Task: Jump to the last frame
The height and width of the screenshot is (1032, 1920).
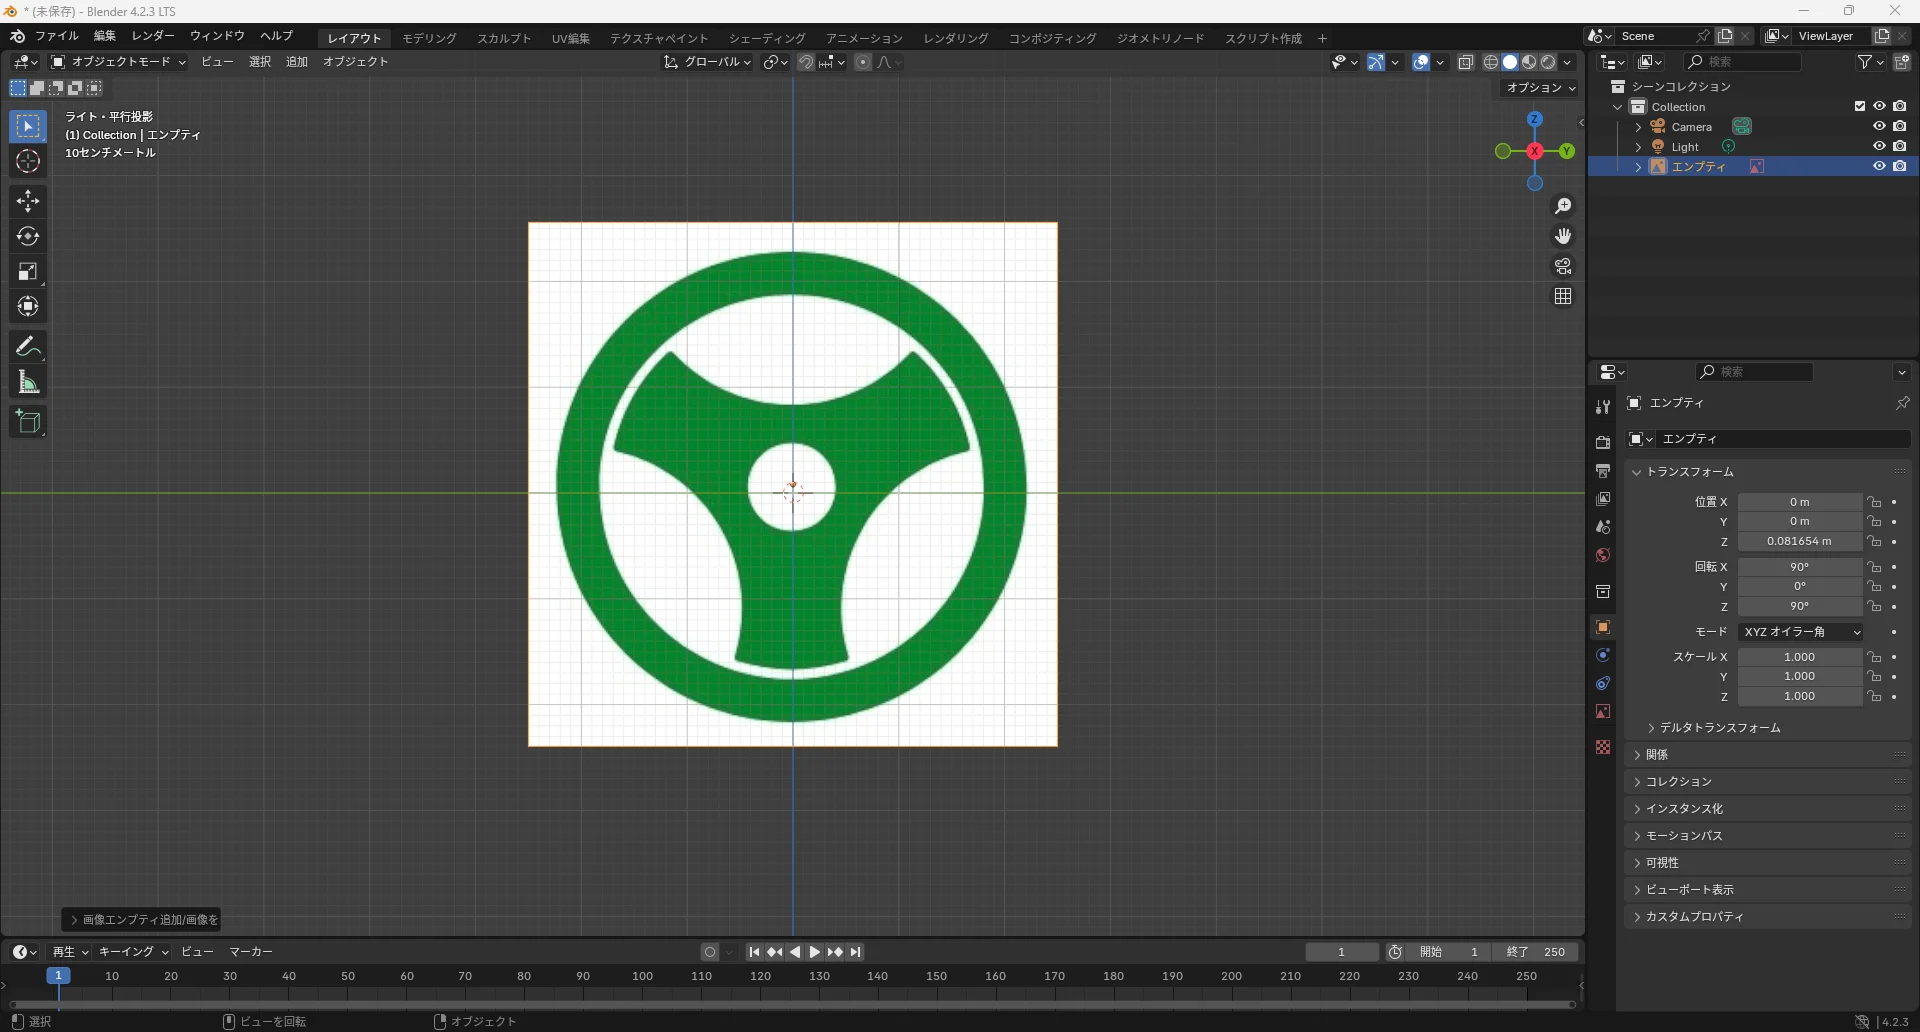Action: 855,952
